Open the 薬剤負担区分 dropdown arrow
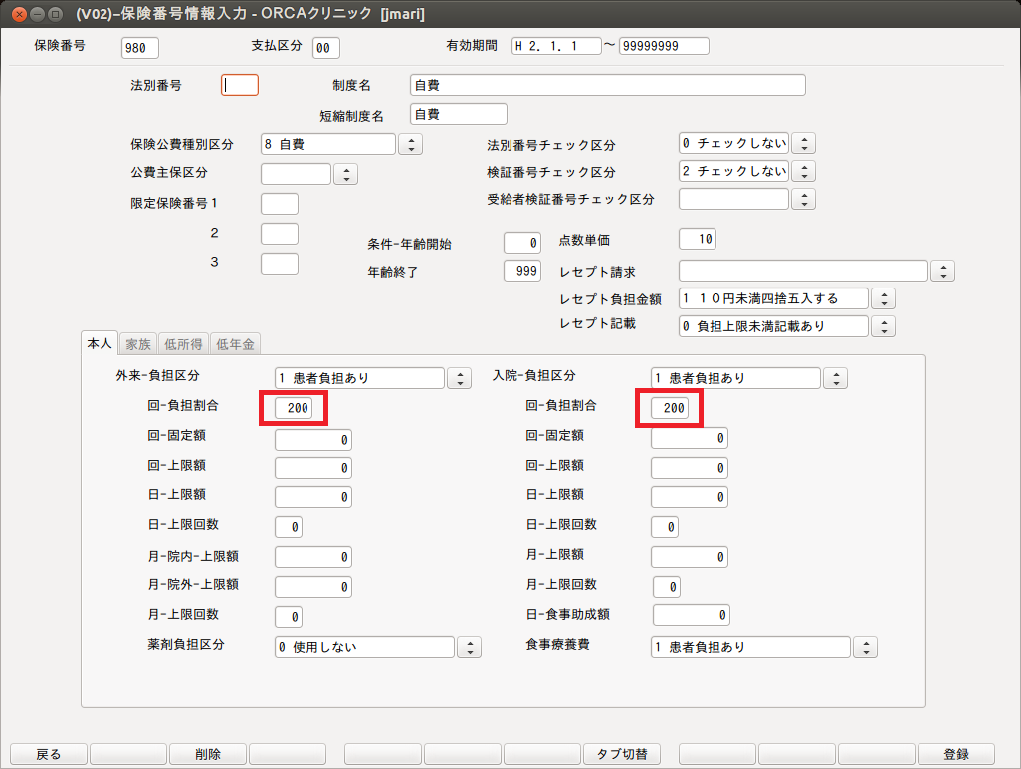The height and width of the screenshot is (769, 1021). [x=469, y=647]
